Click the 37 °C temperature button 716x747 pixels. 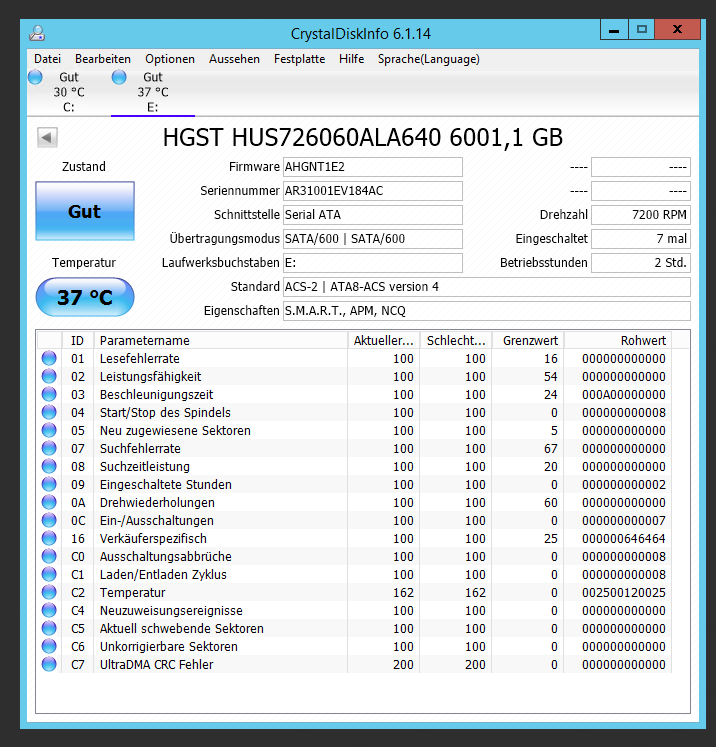85,297
